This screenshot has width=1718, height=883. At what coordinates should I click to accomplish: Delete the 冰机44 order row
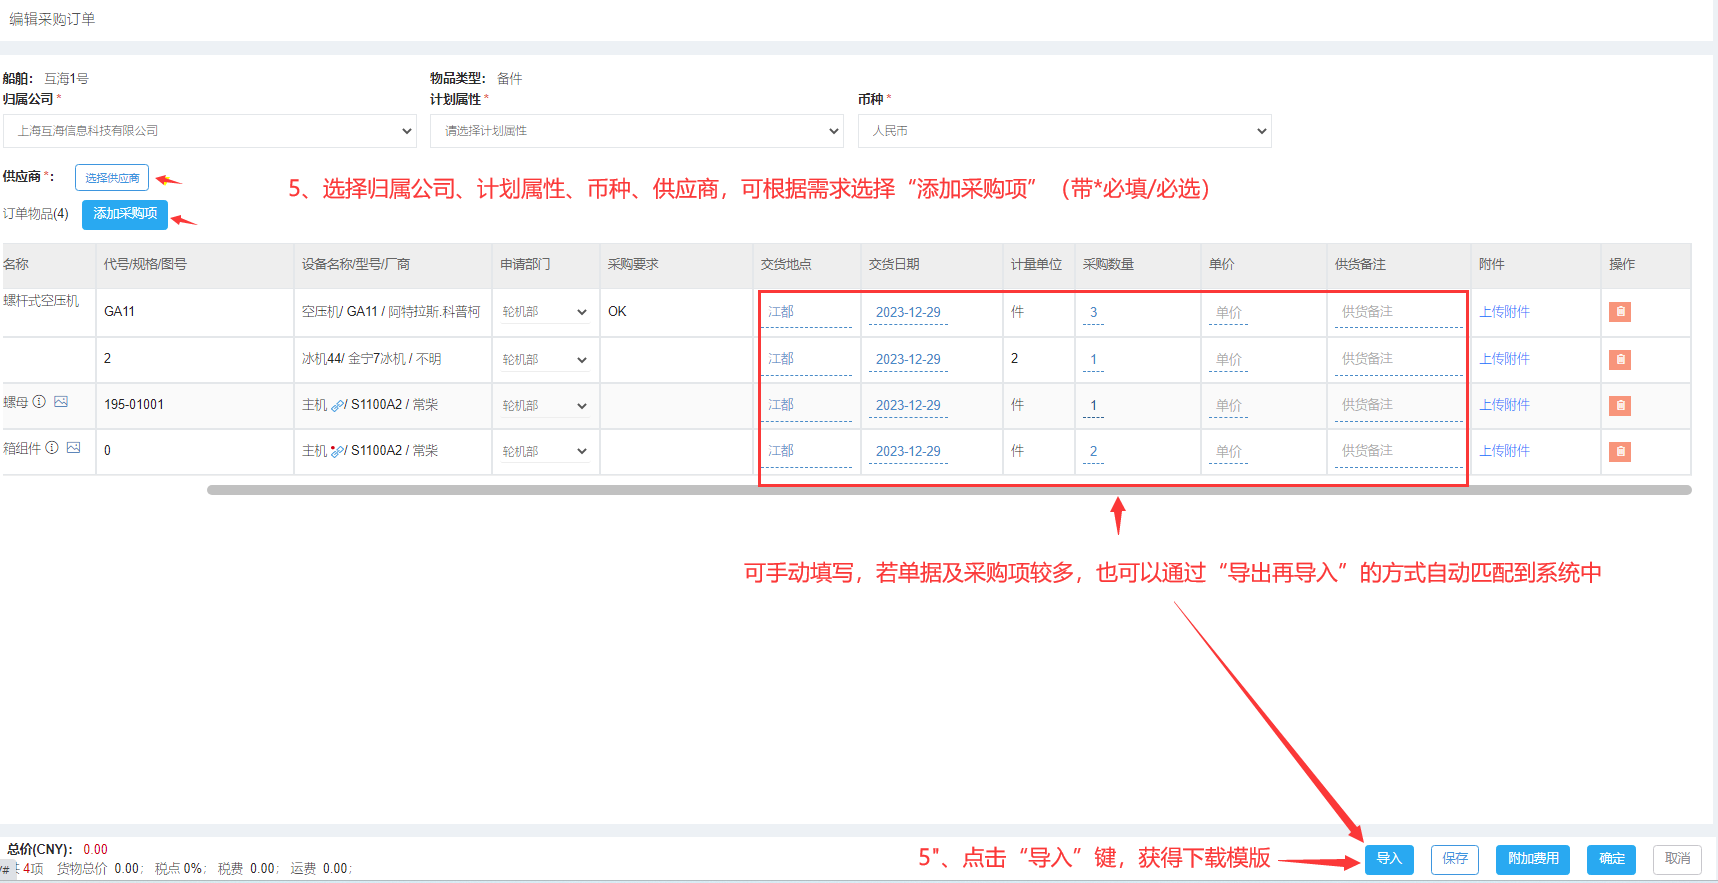pos(1620,359)
